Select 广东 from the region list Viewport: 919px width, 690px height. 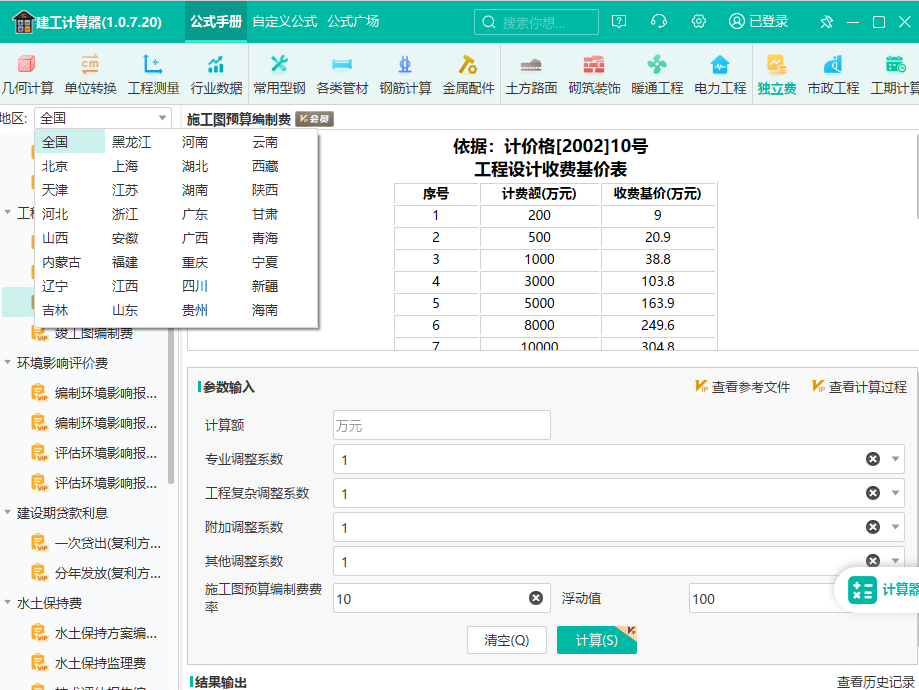point(195,214)
